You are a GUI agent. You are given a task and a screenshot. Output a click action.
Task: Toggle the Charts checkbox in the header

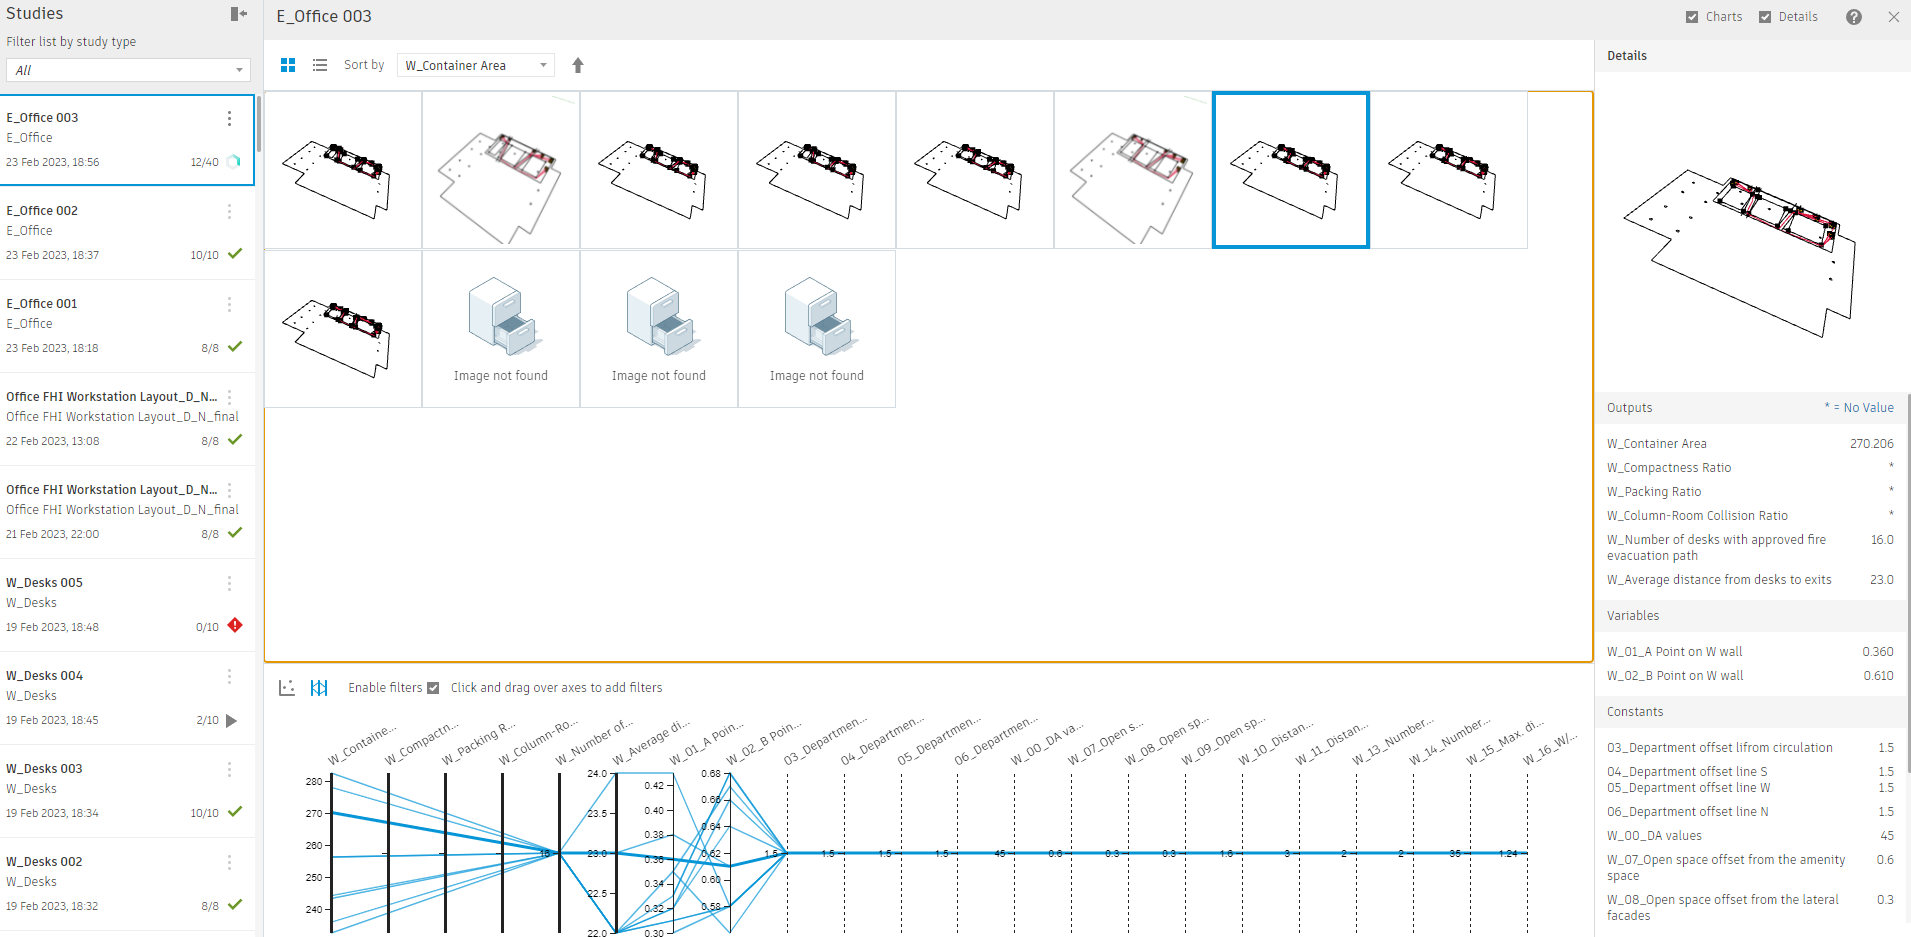click(x=1692, y=17)
